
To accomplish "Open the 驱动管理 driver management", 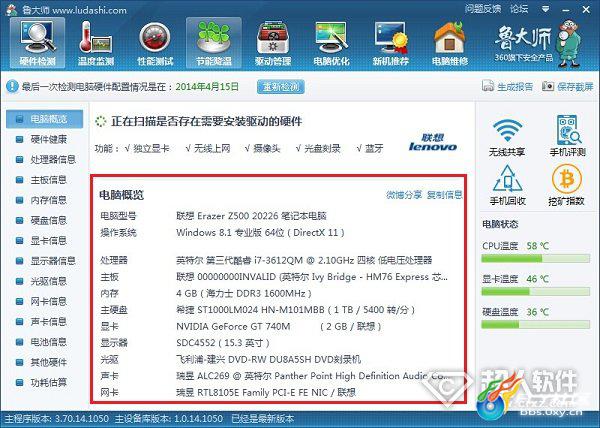I will [x=273, y=43].
